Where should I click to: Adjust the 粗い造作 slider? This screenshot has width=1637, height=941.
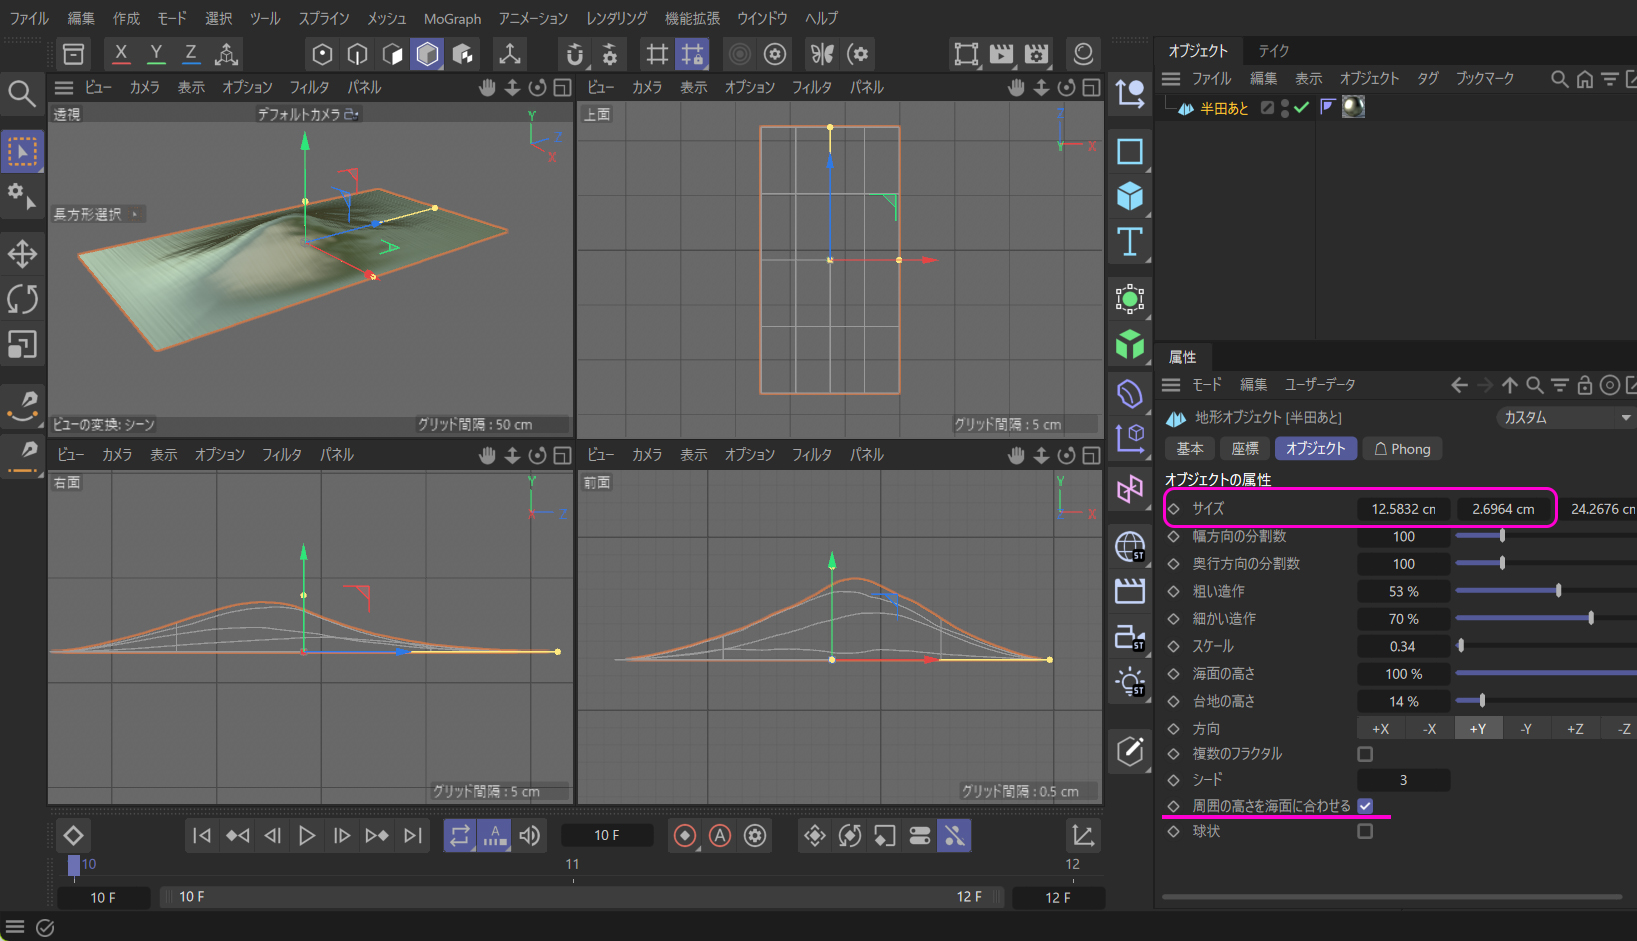pyautogui.click(x=1558, y=591)
